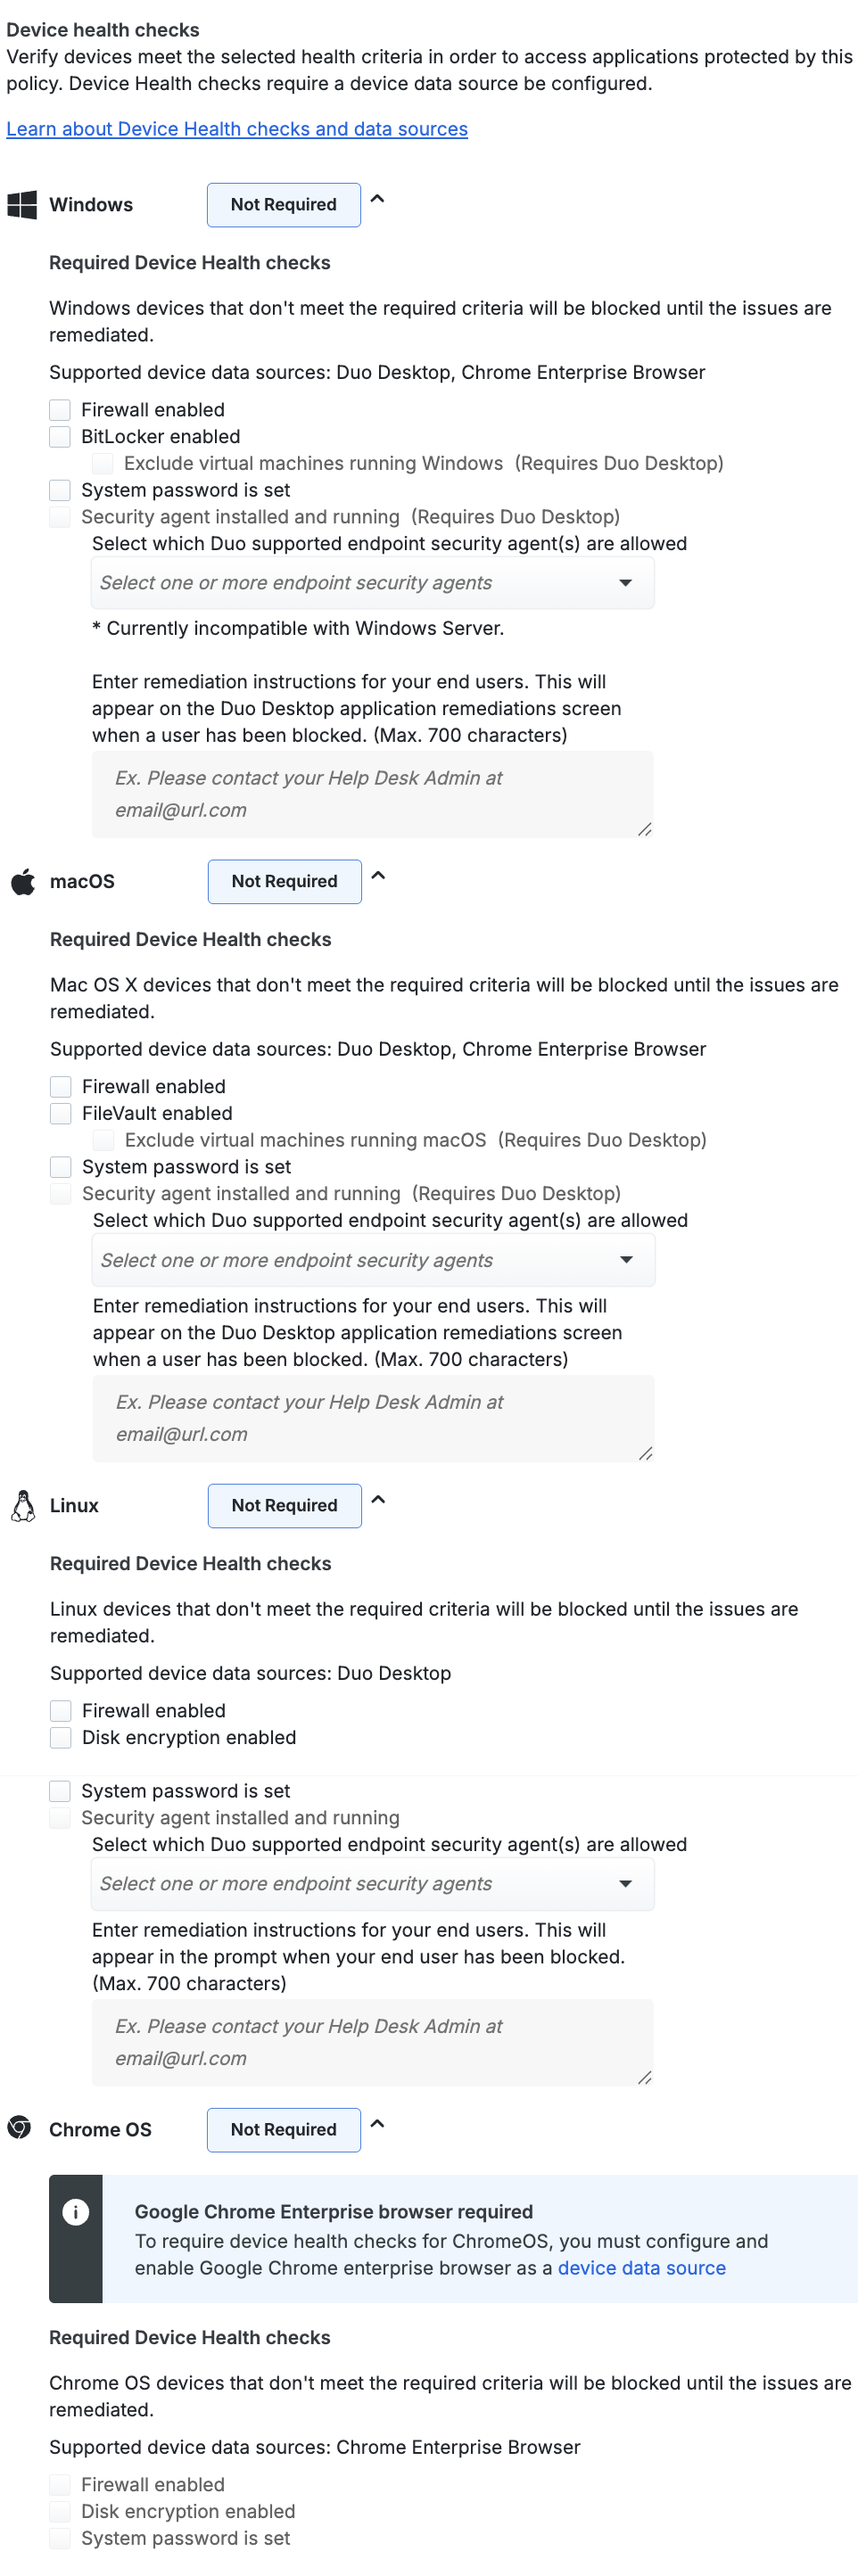This screenshot has width=858, height=2576.
Task: Check BitLocker enabled for Windows
Action: click(60, 436)
